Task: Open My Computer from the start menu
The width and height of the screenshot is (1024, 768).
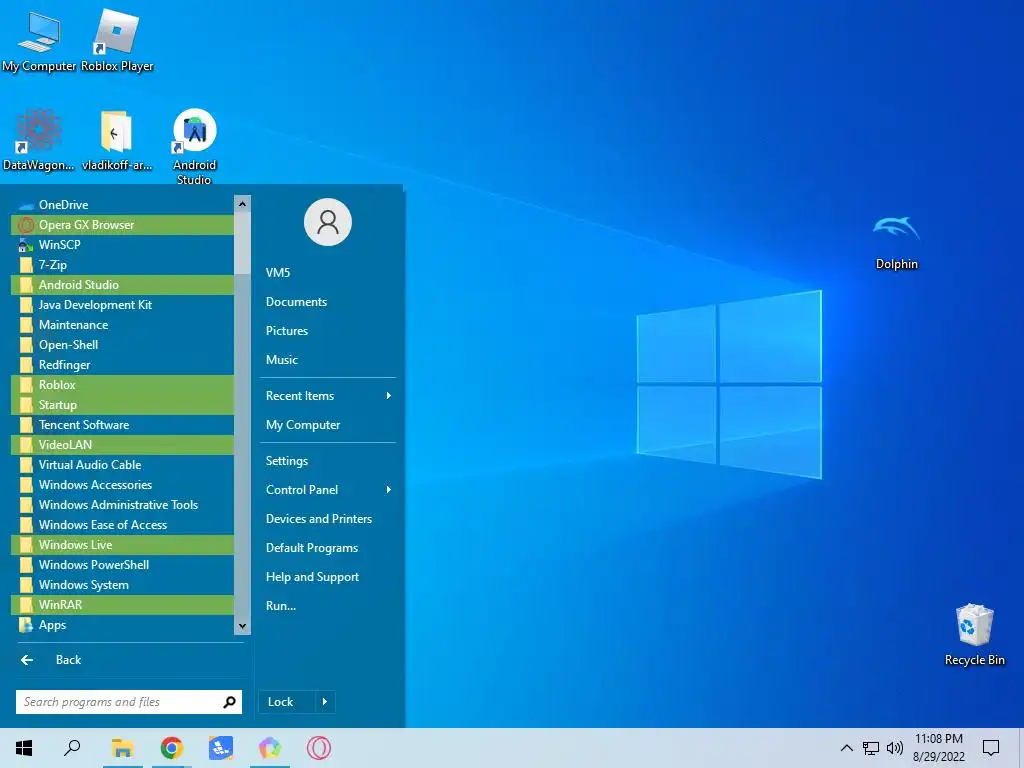Action: 327,425
